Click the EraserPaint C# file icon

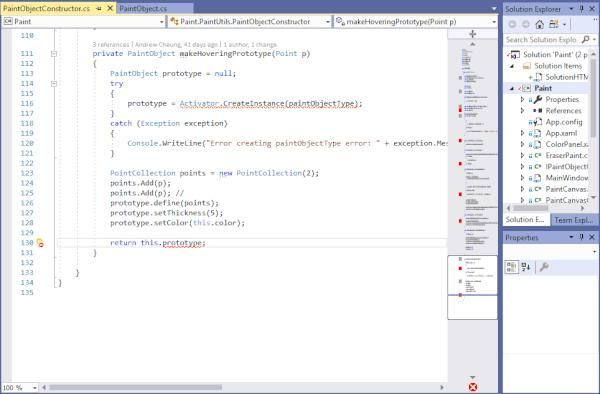click(x=538, y=155)
